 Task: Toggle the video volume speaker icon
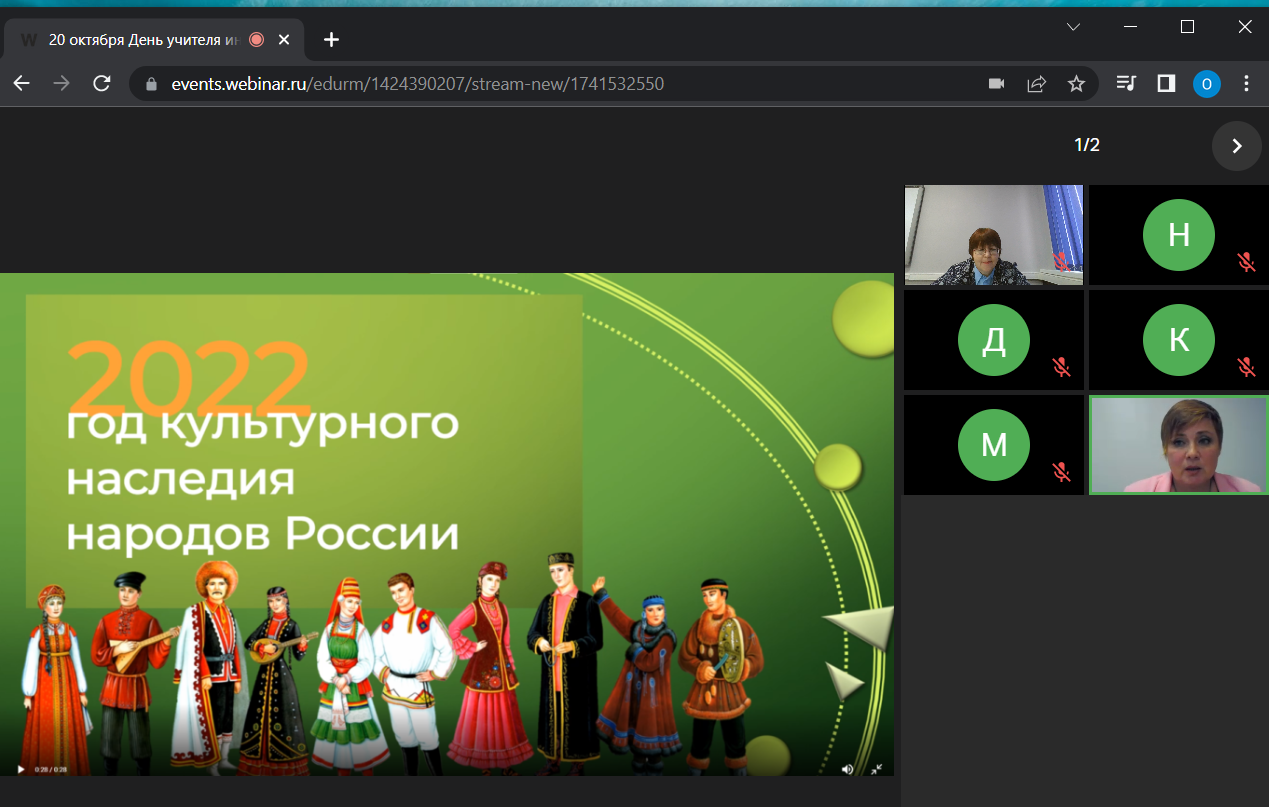pos(848,769)
